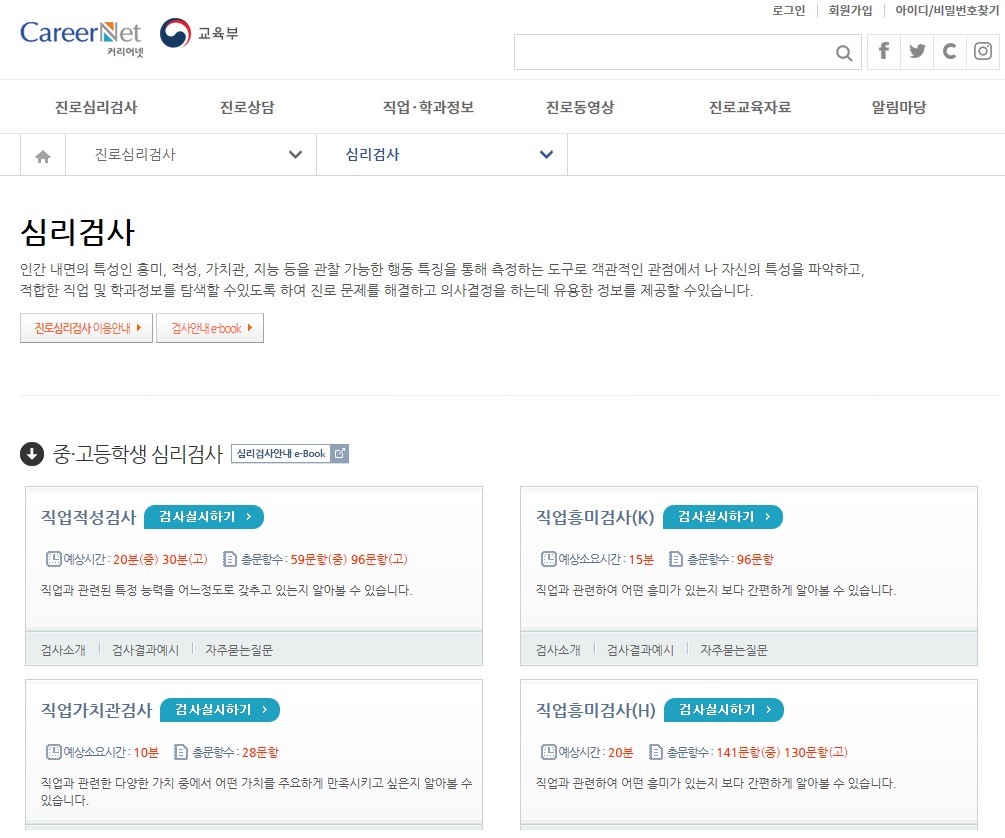
Task: Click the 직업흥미검사(H) card title
Action: tap(595, 710)
